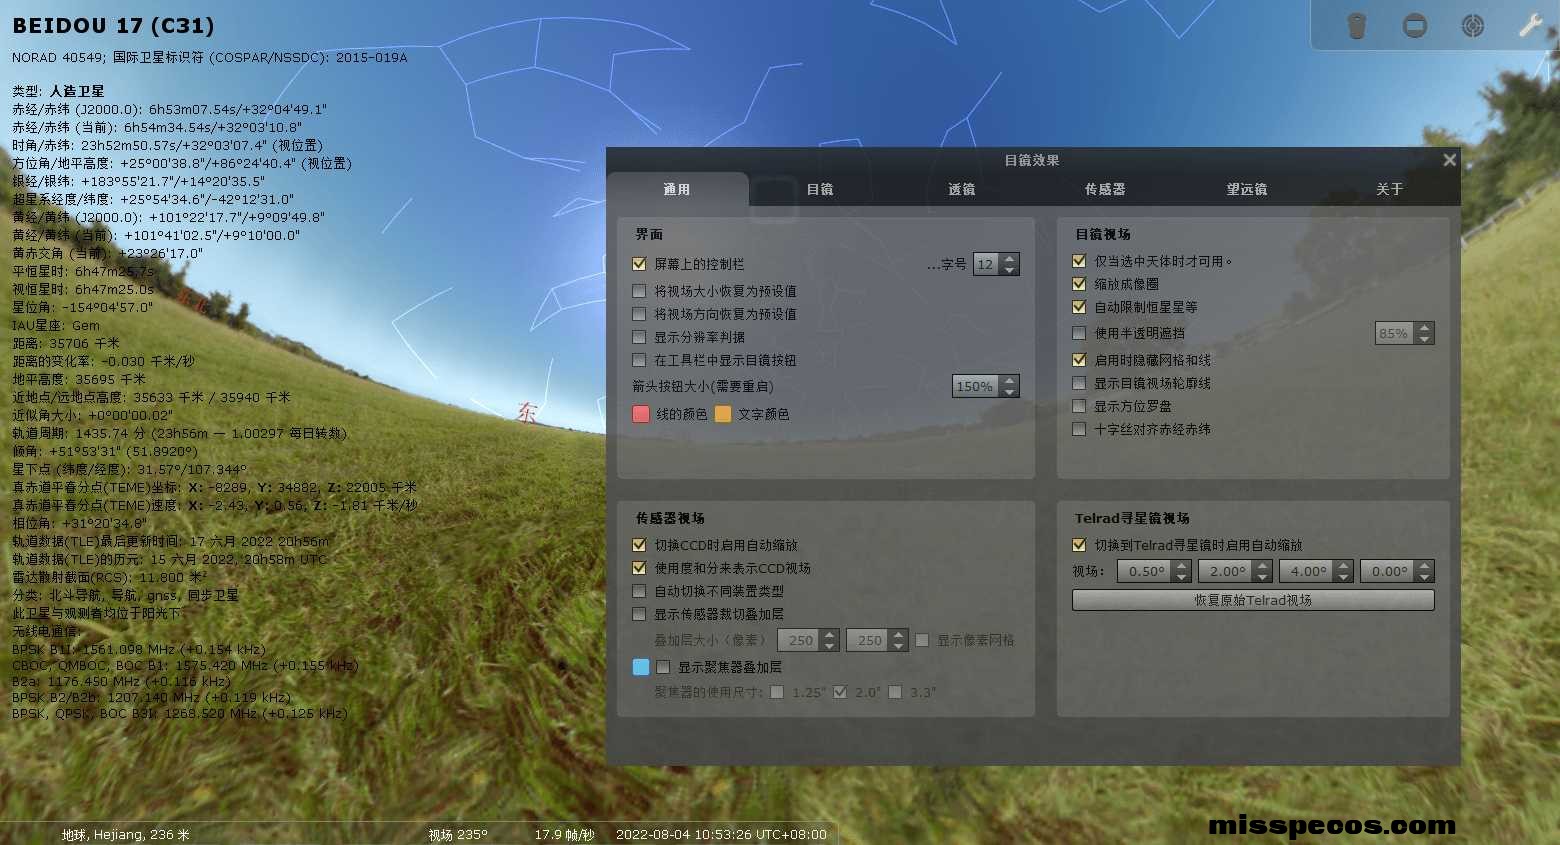Toggle the sensor frame icon in top toolbar
Screen dimensions: 1560x845
(x=1415, y=25)
